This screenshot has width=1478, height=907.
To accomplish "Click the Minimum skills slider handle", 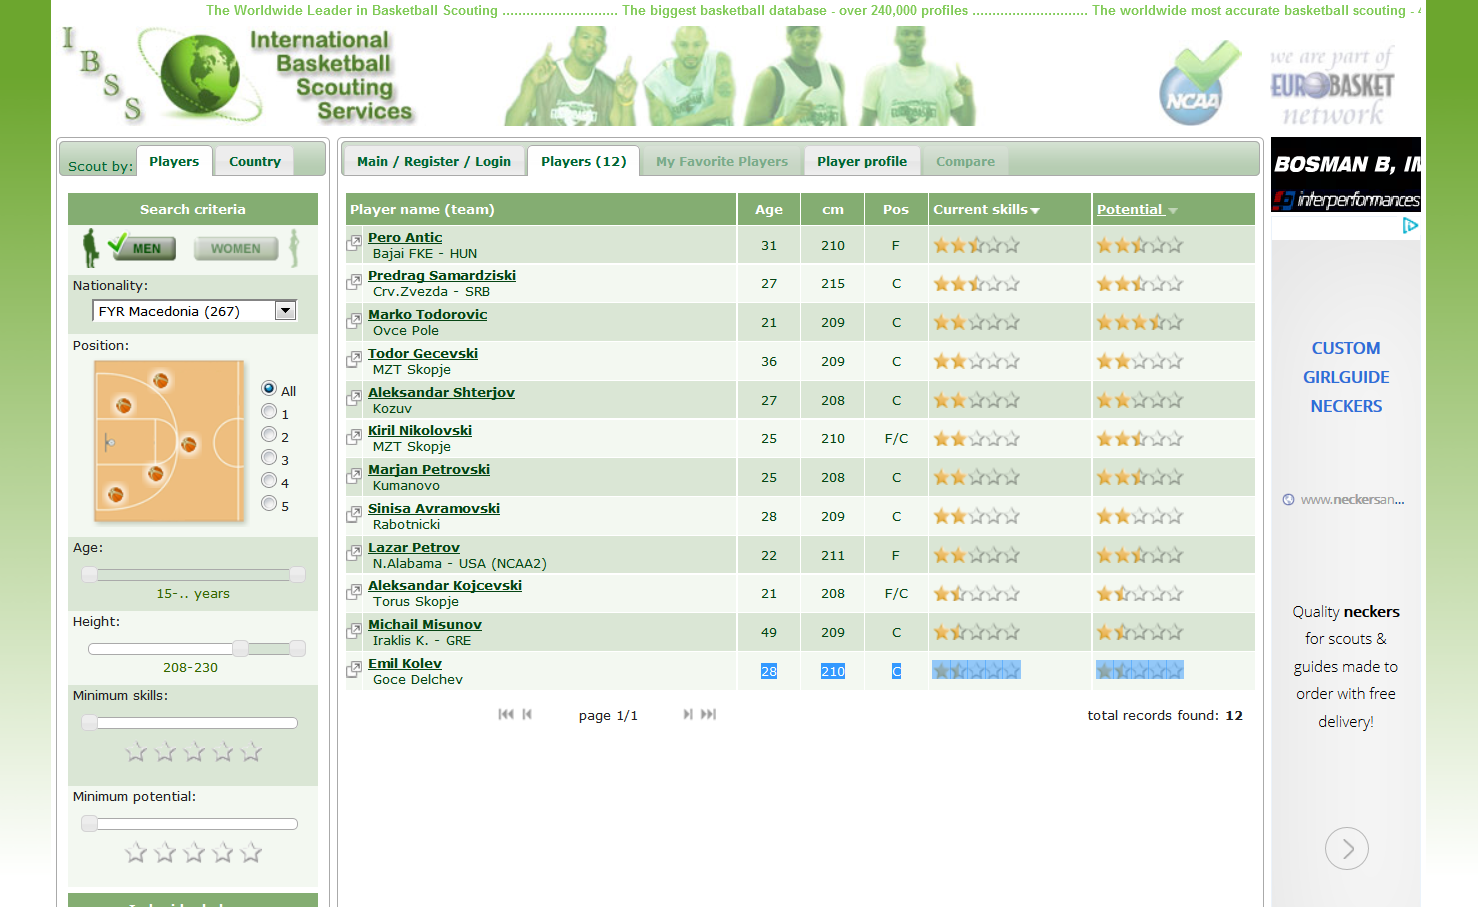I will [x=90, y=723].
